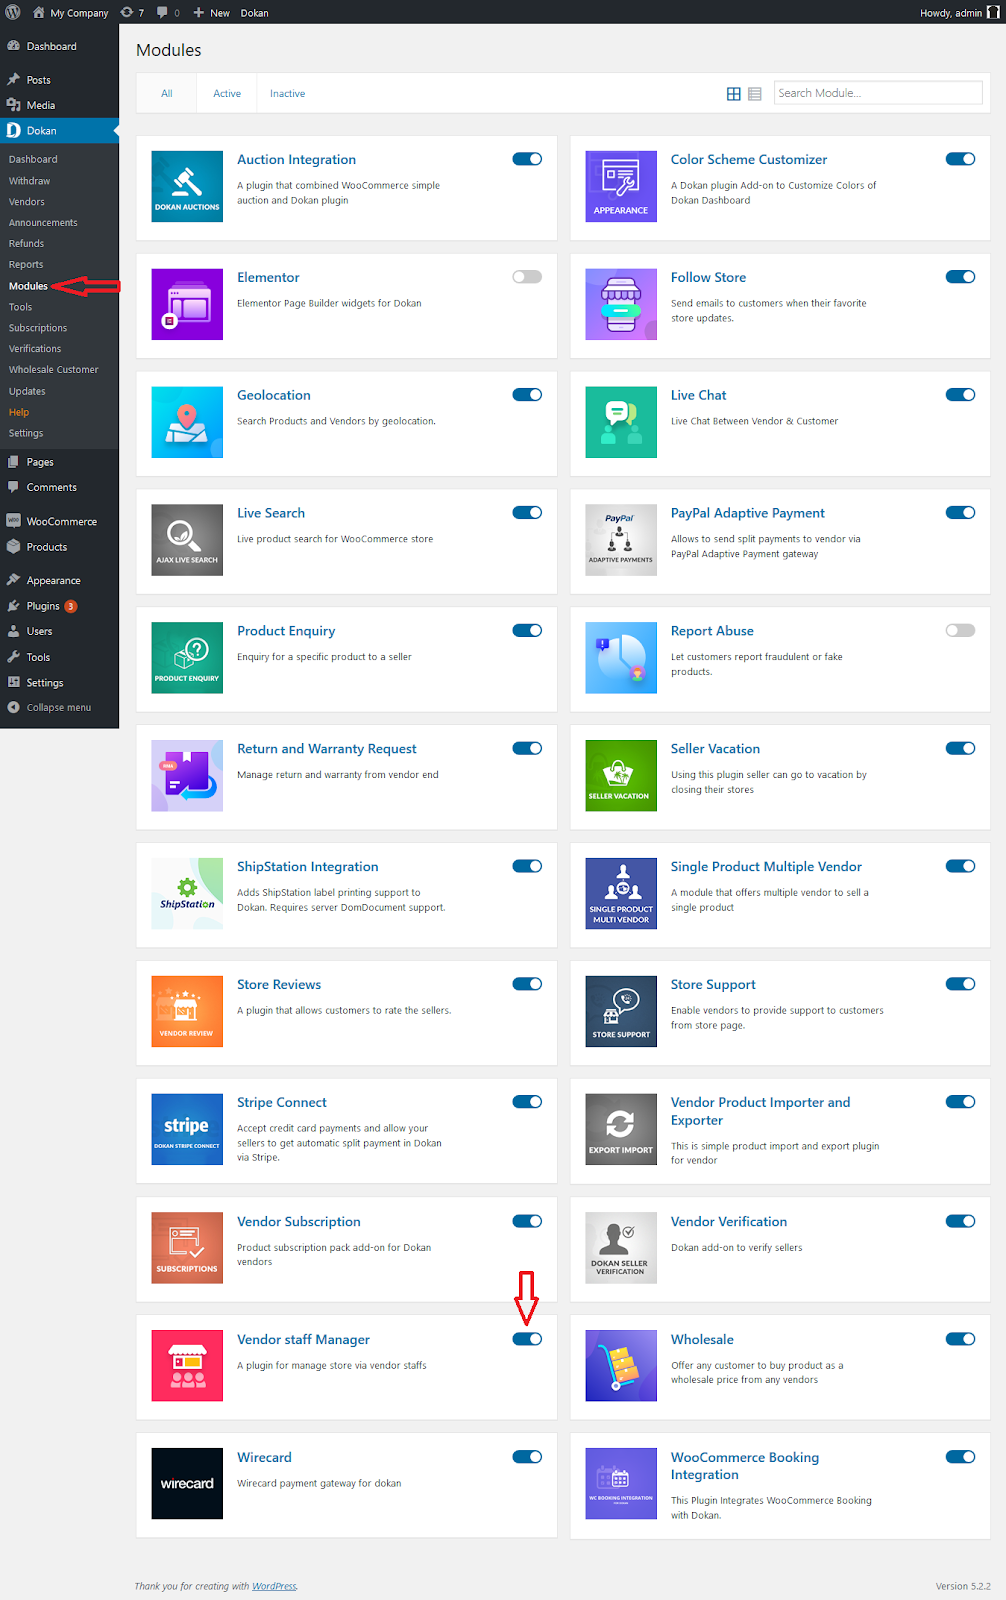This screenshot has height=1600, width=1006.
Task: Click the Stripe Connect module icon
Action: coord(187,1130)
